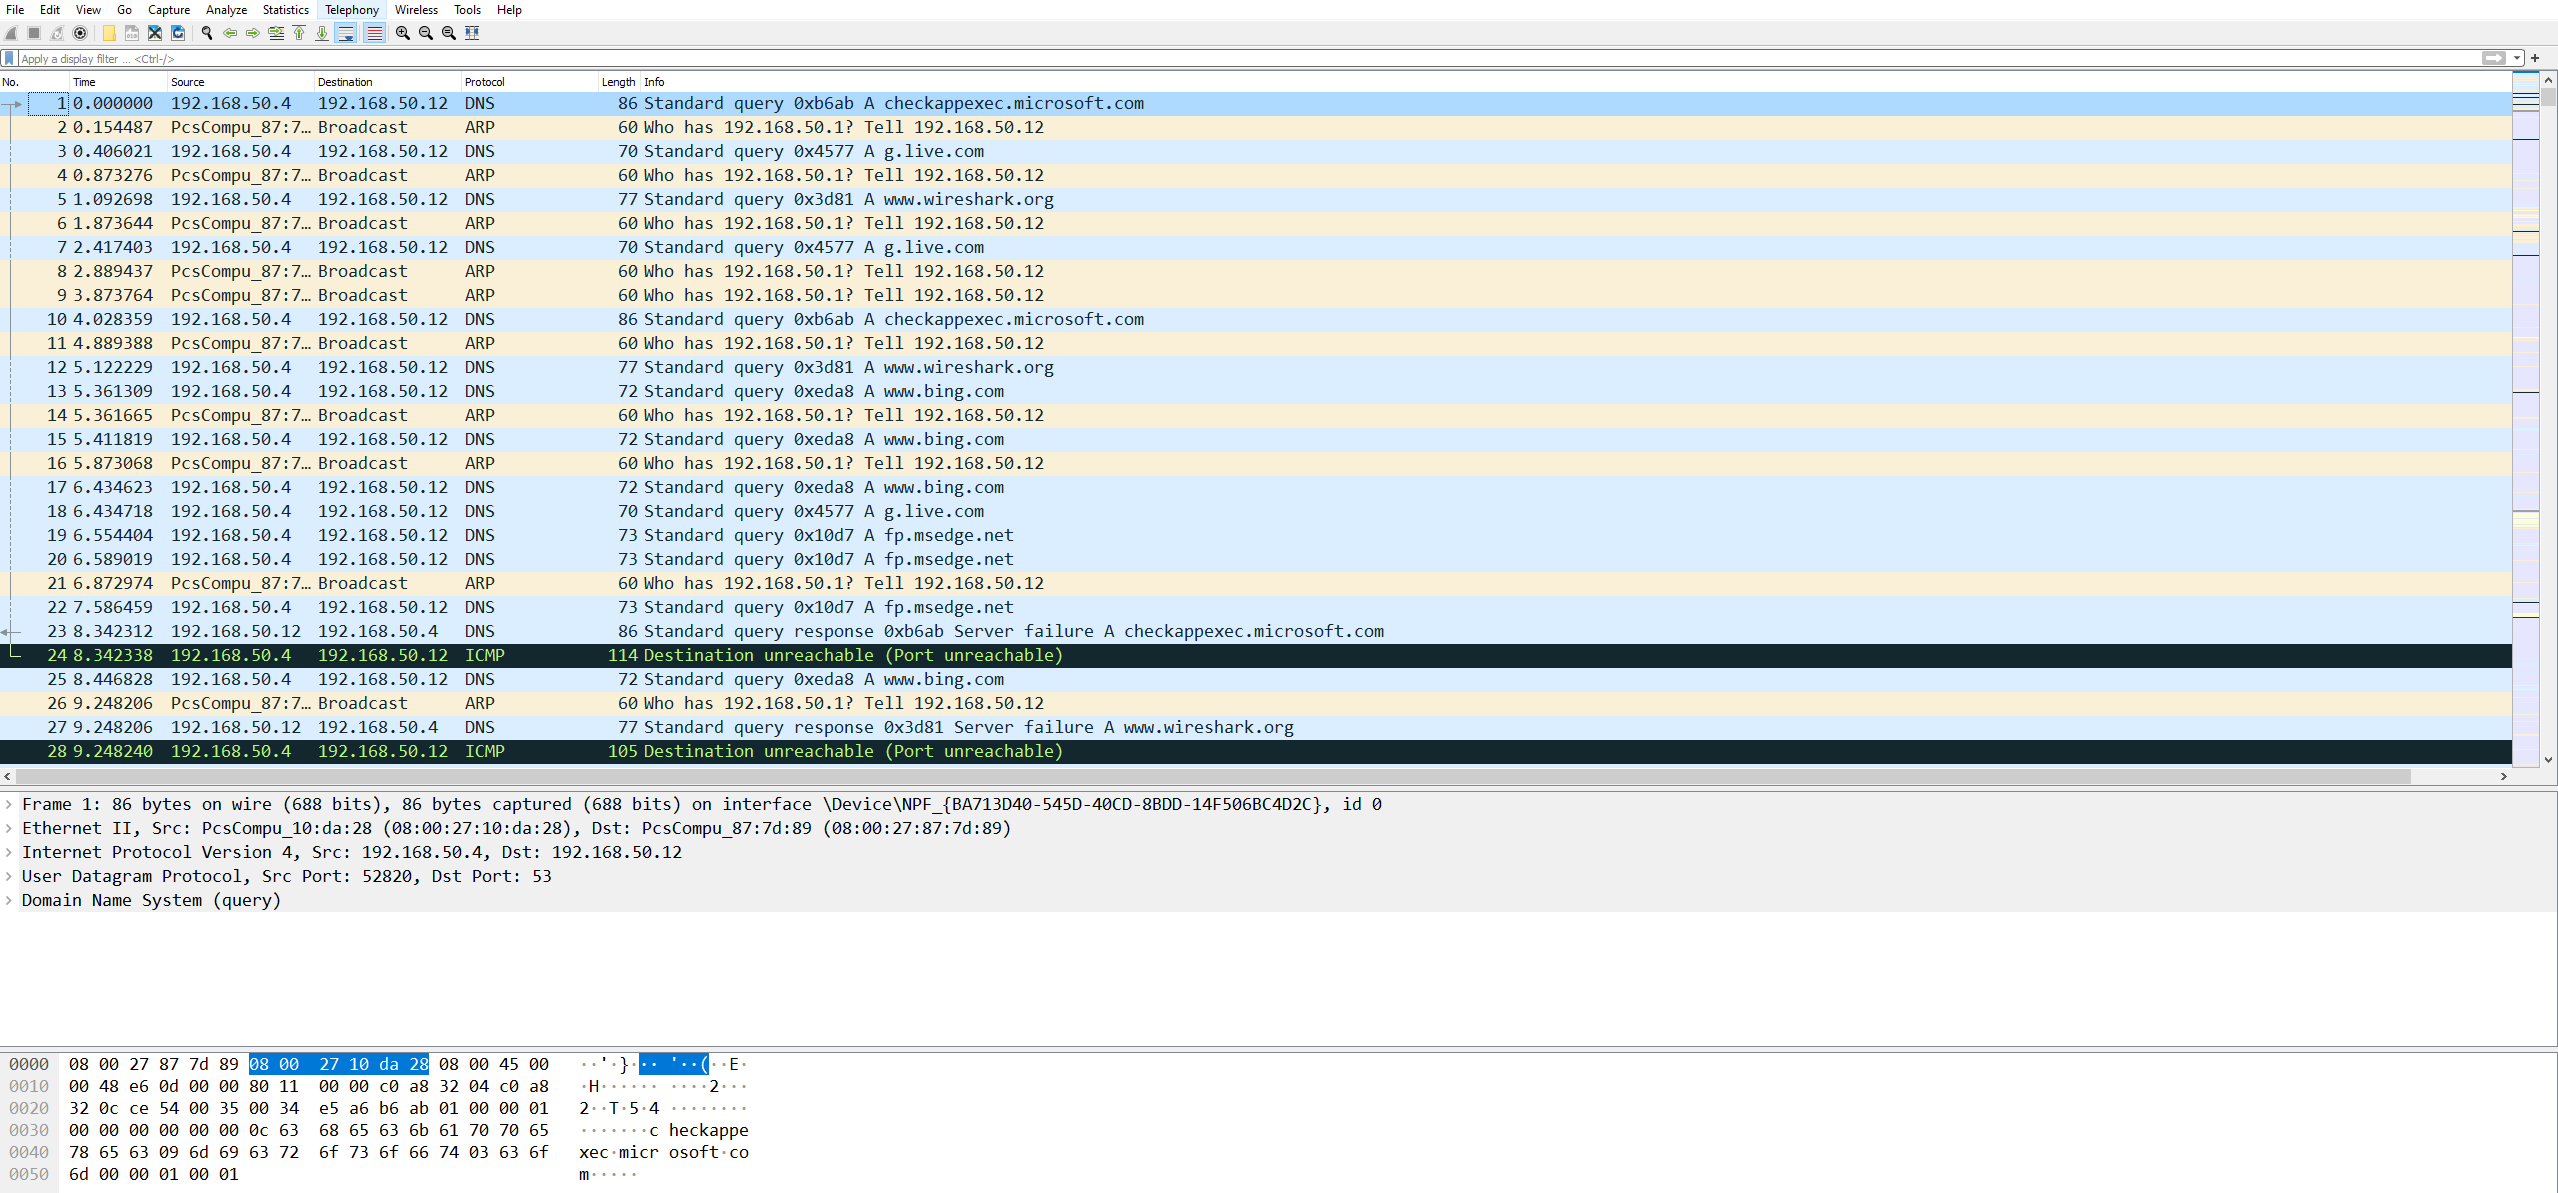Stop the running capture
Image resolution: width=2558 pixels, height=1193 pixels.
point(33,33)
